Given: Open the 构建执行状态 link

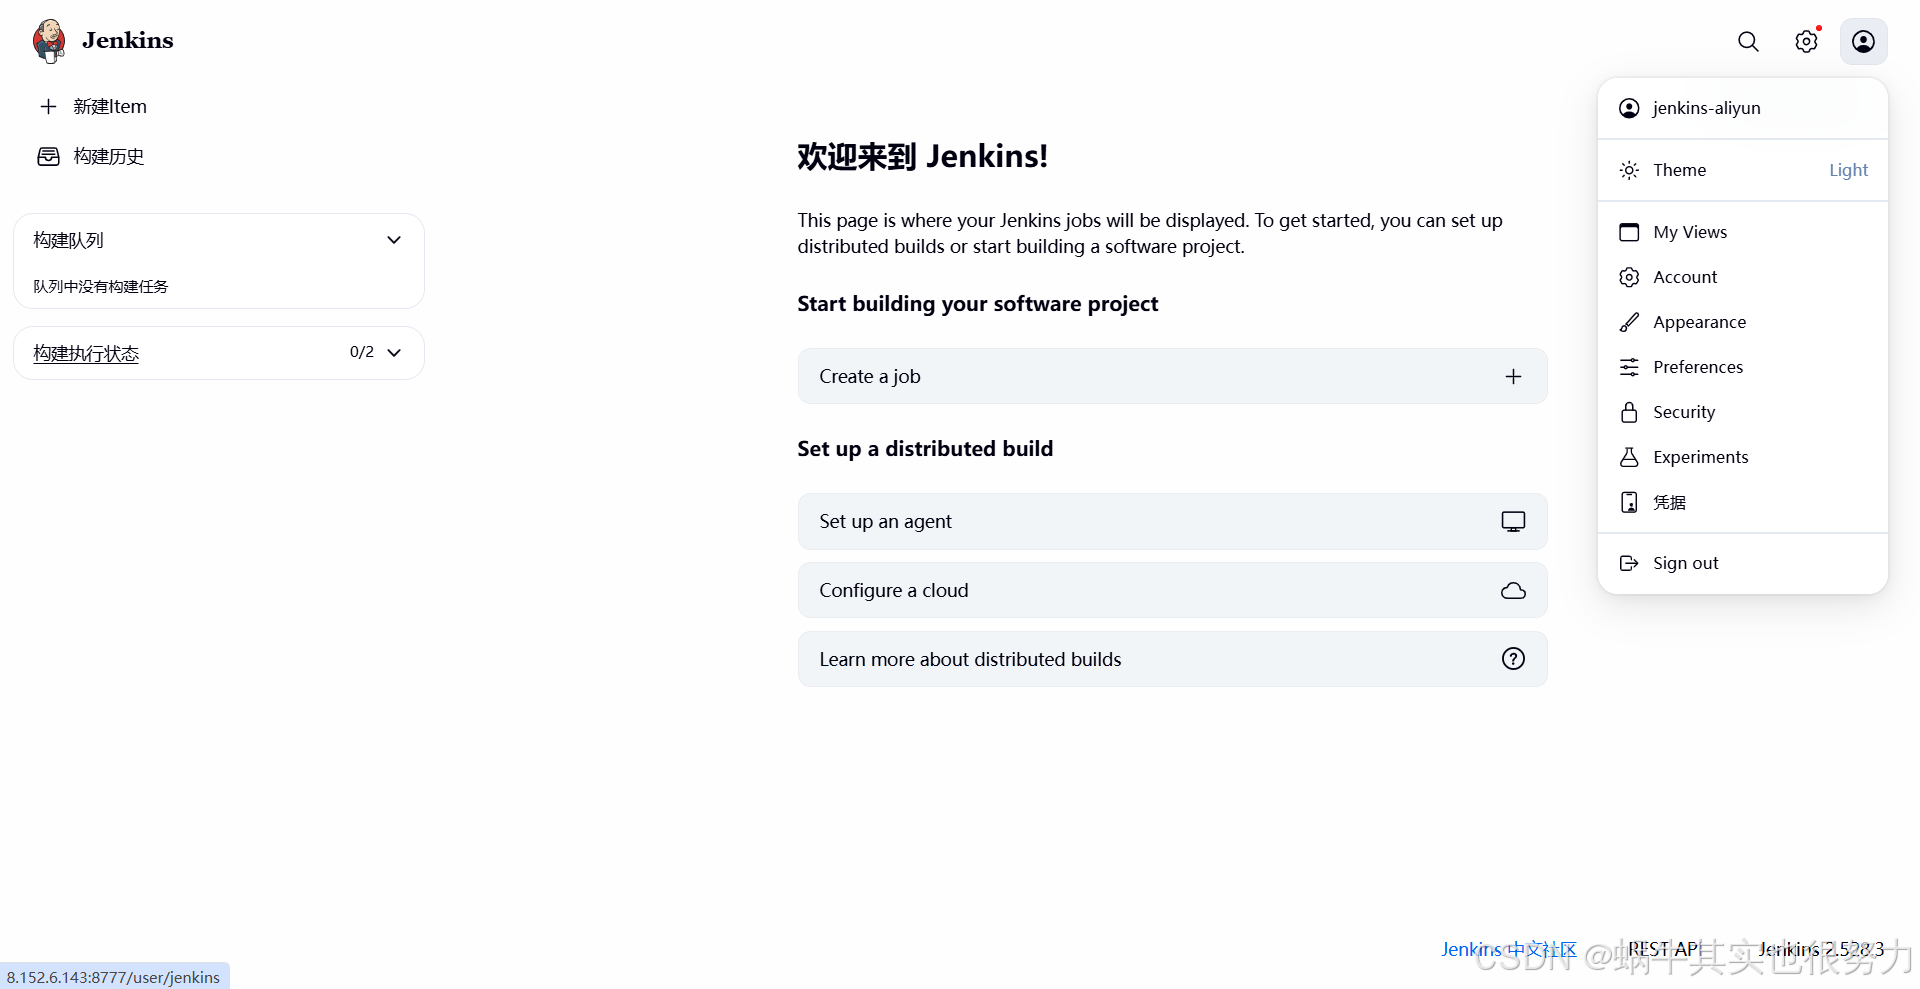Looking at the screenshot, I should (x=86, y=353).
